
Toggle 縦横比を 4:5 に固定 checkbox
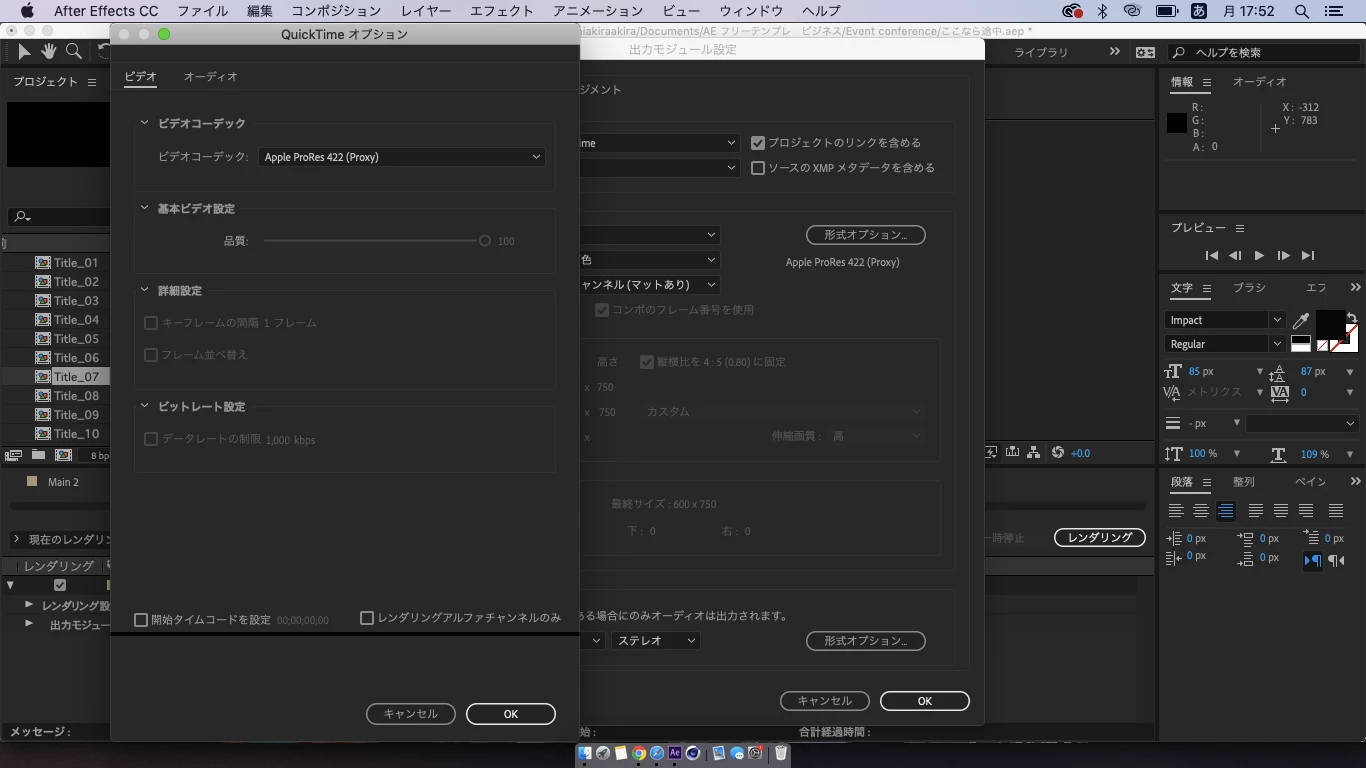pyautogui.click(x=647, y=362)
